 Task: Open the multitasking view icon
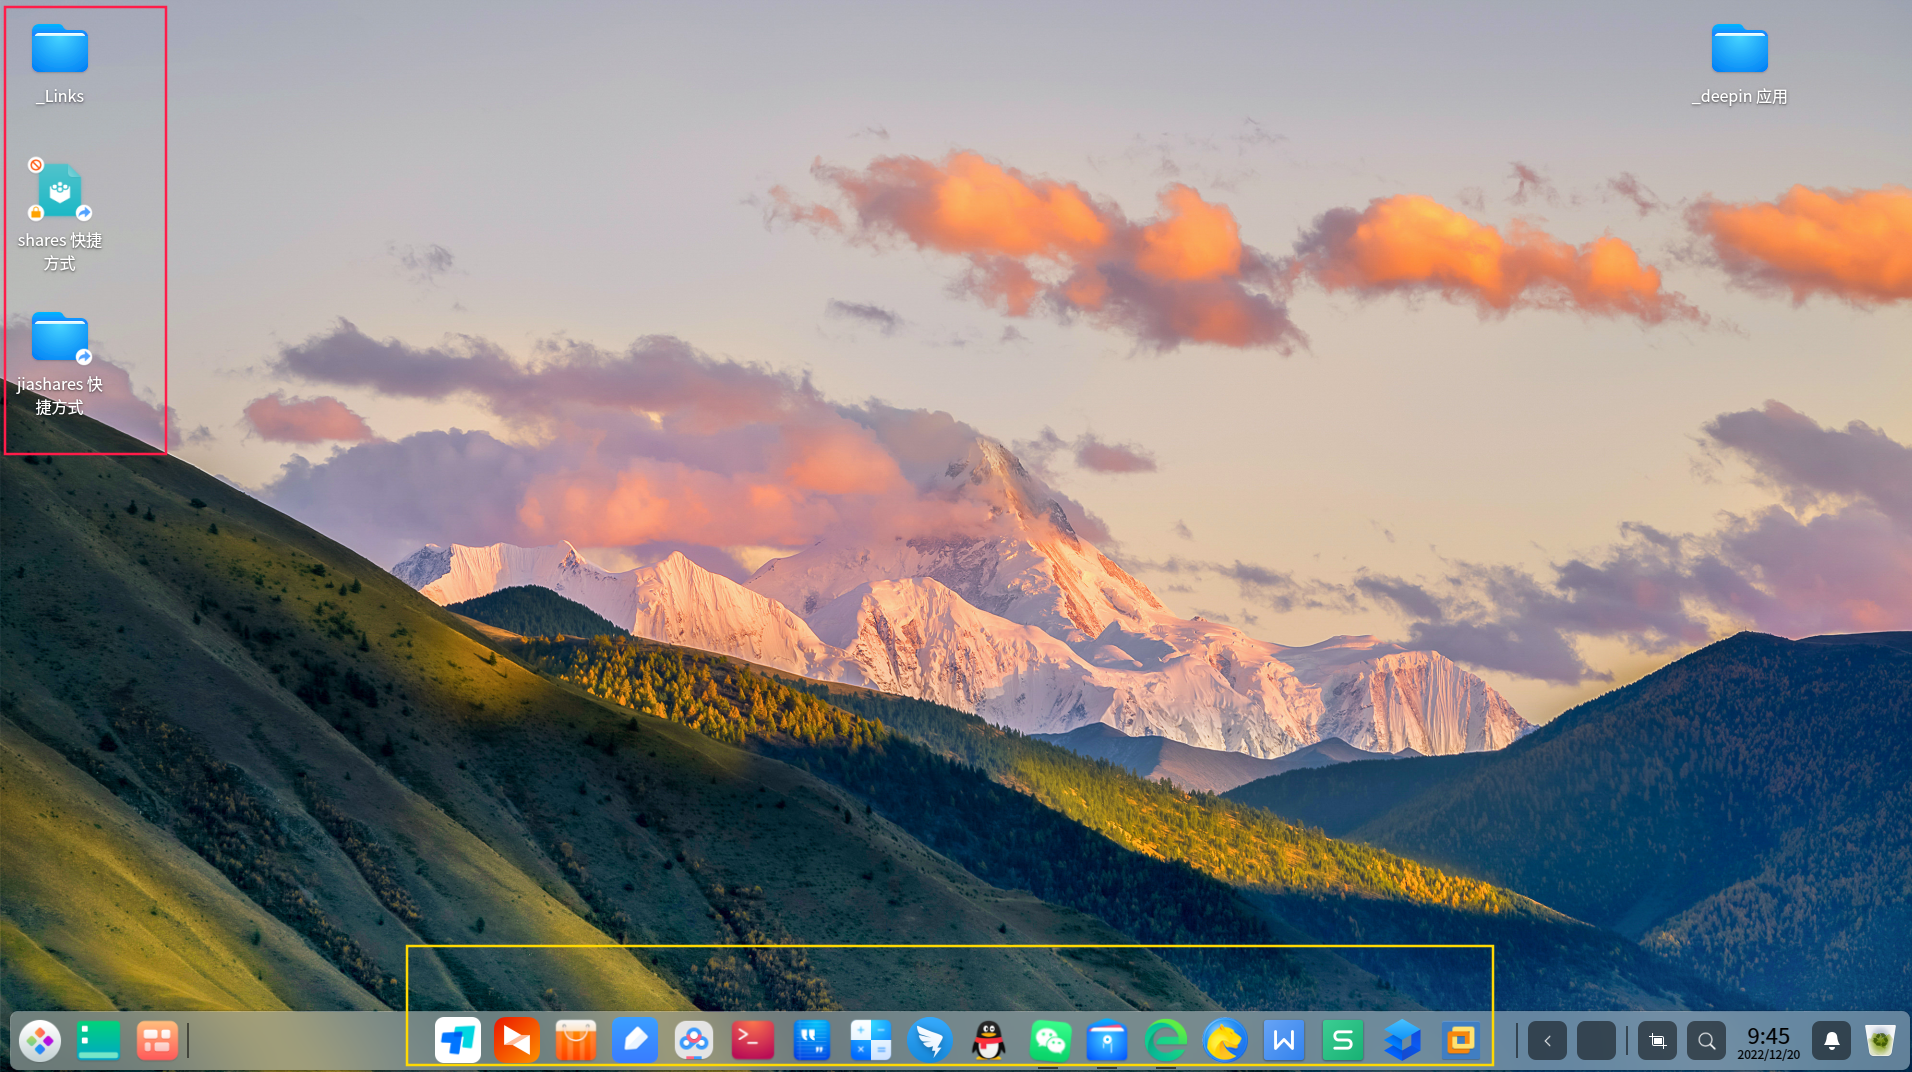157,1041
